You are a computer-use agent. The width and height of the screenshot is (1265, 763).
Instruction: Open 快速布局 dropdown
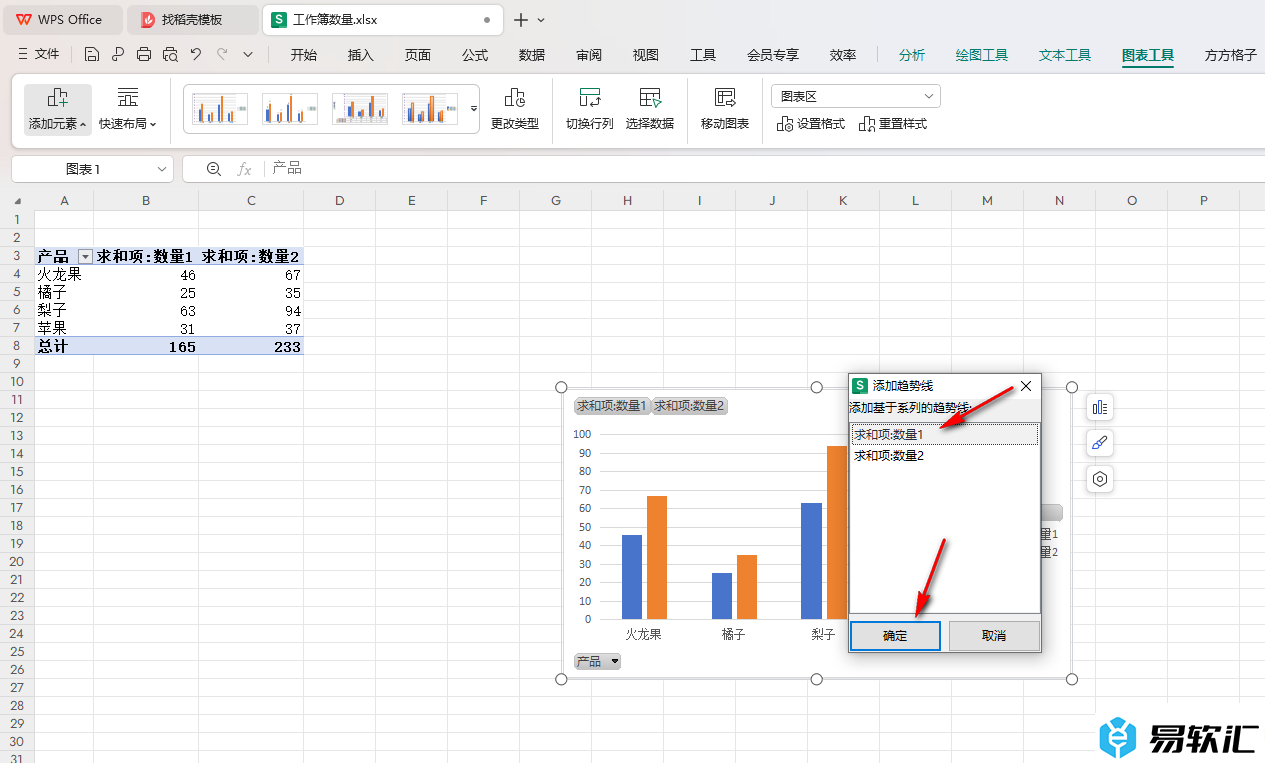(x=128, y=110)
